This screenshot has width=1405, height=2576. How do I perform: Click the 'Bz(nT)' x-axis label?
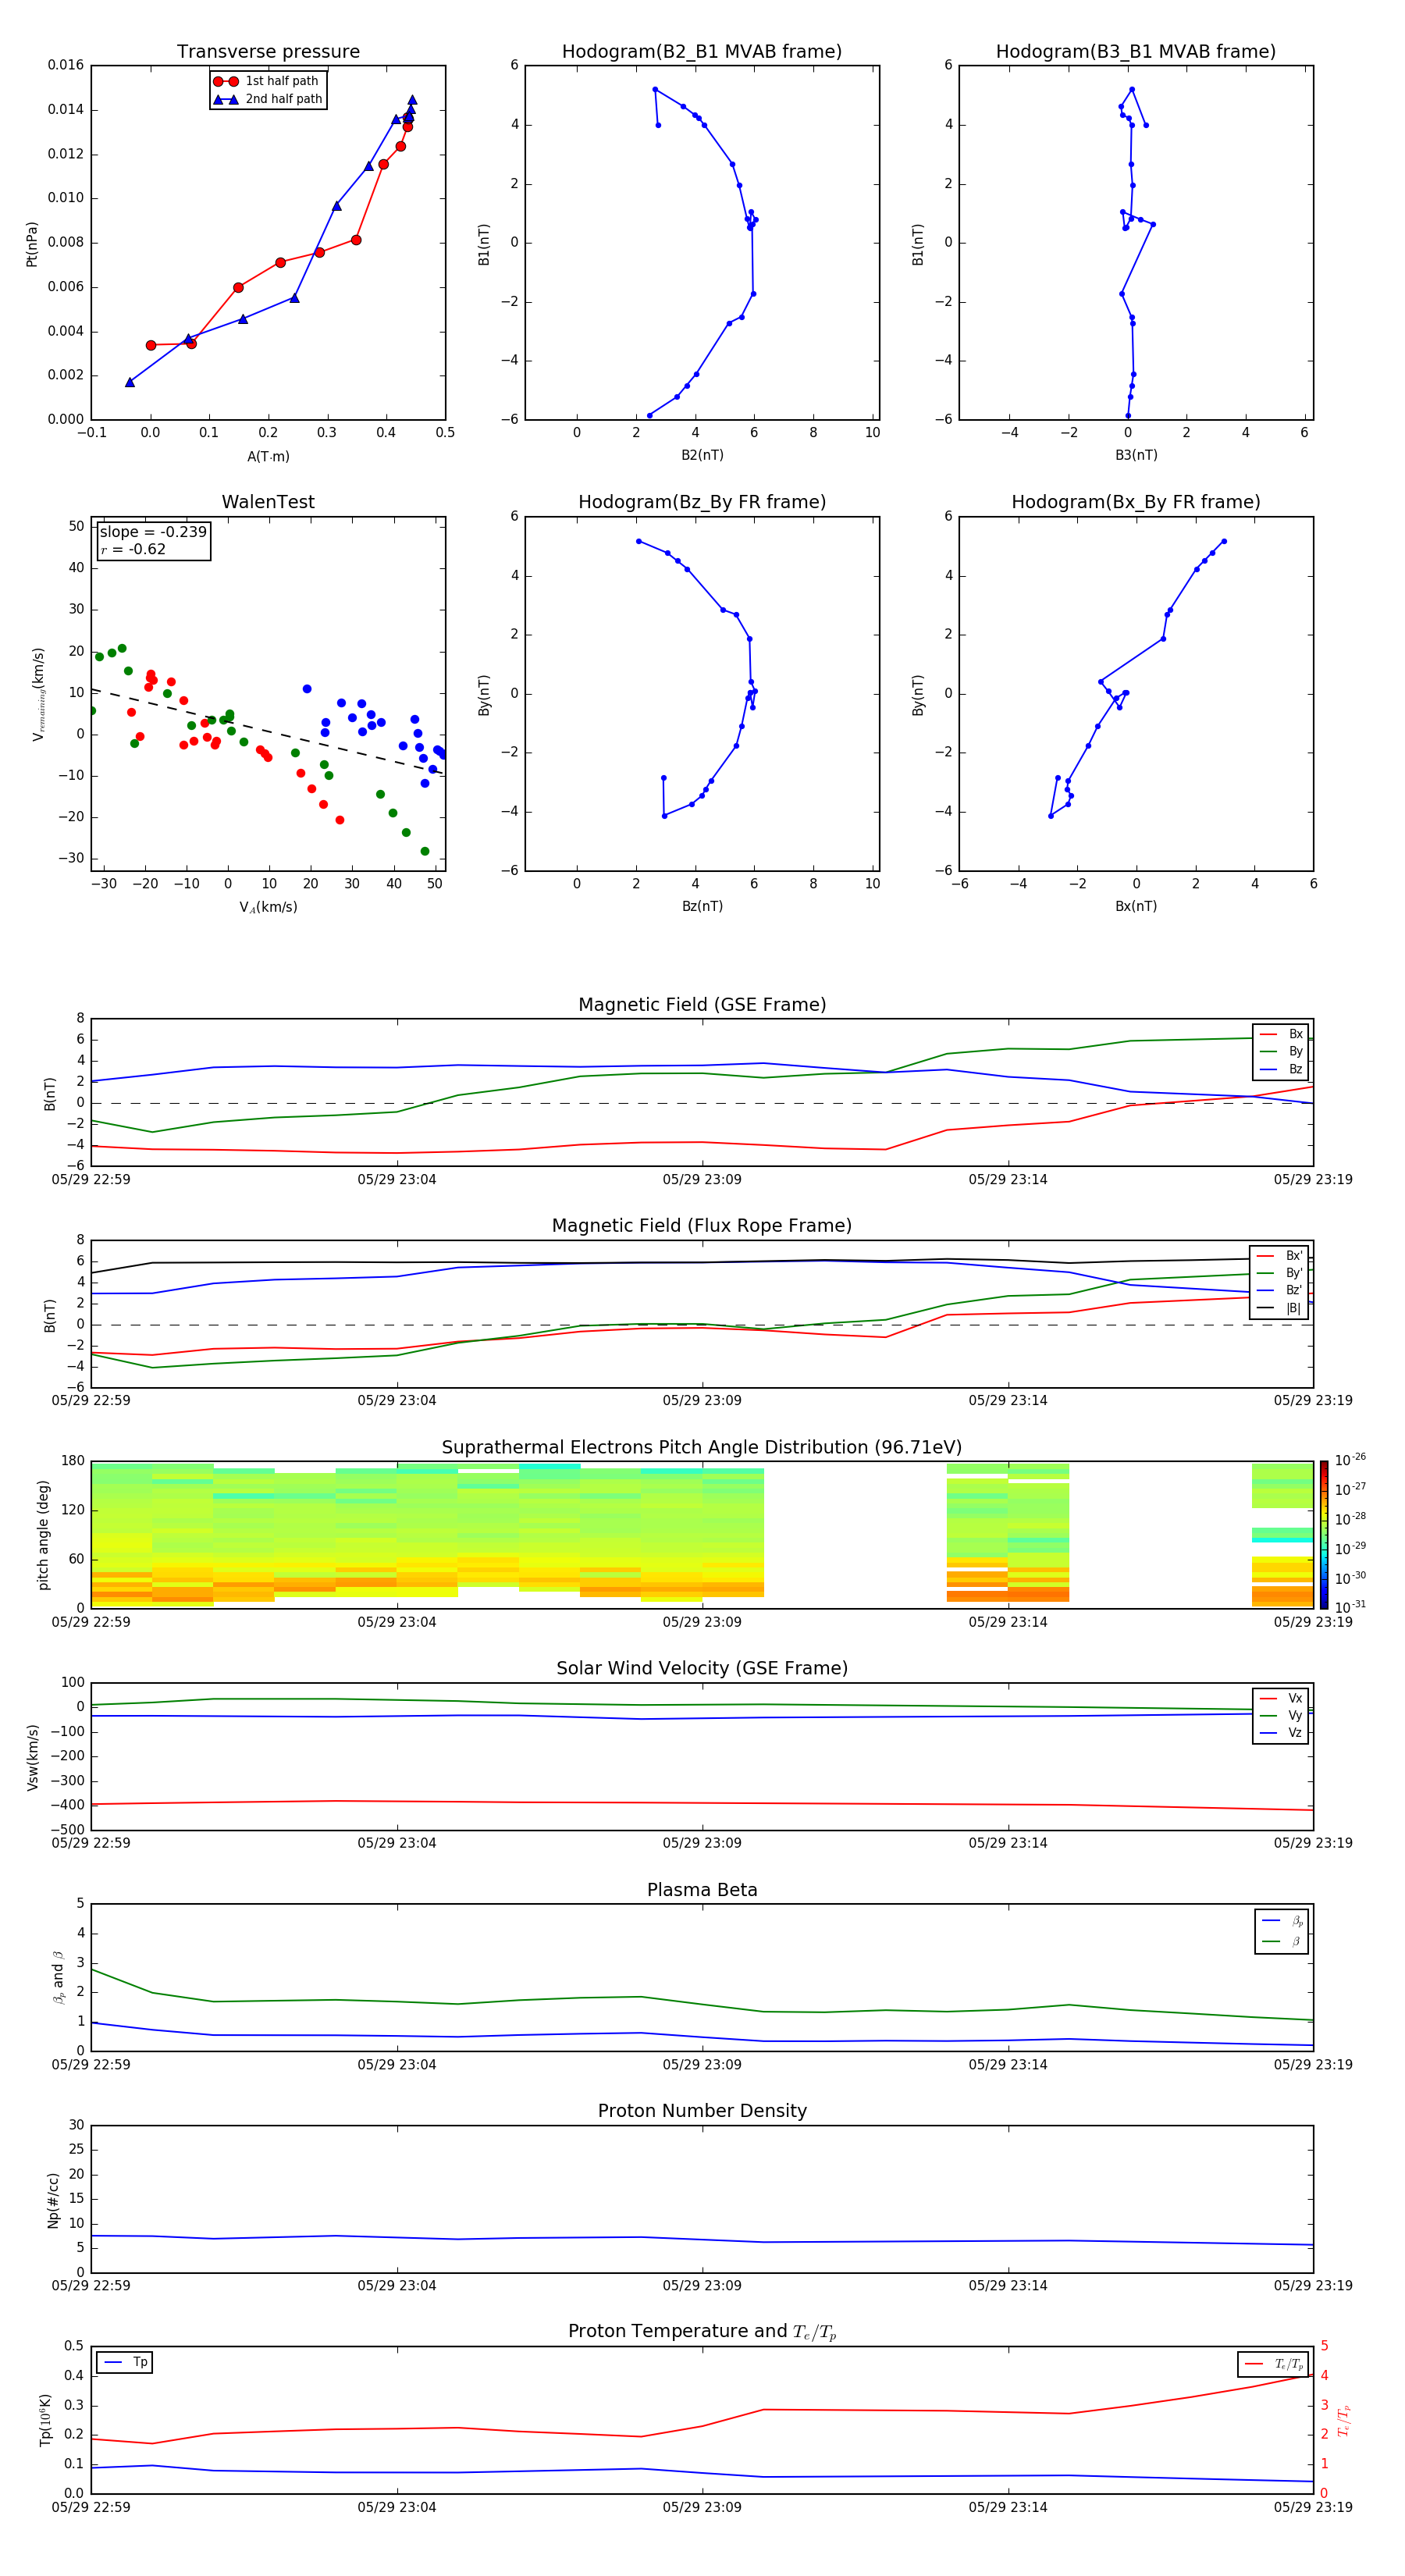(x=702, y=907)
